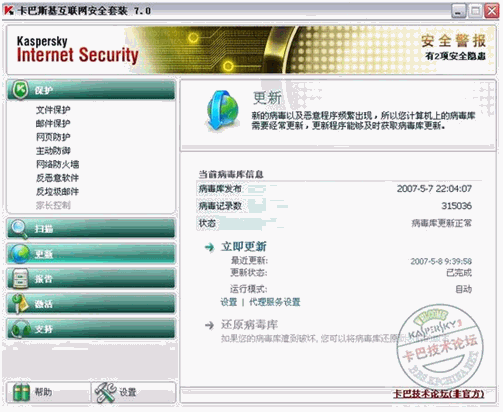Click the wrench and hammer settings icon
The width and height of the screenshot is (503, 412).
click(106, 392)
